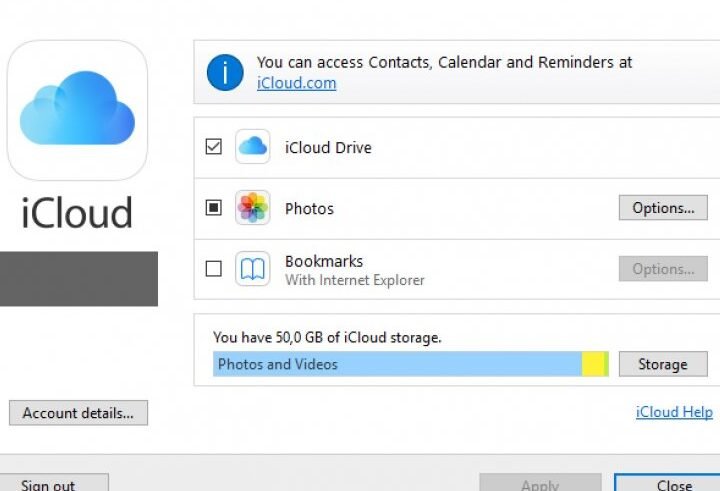Click the Contacts, Calendar and Reminders message
Screen dimensions: 720x491
444,62
